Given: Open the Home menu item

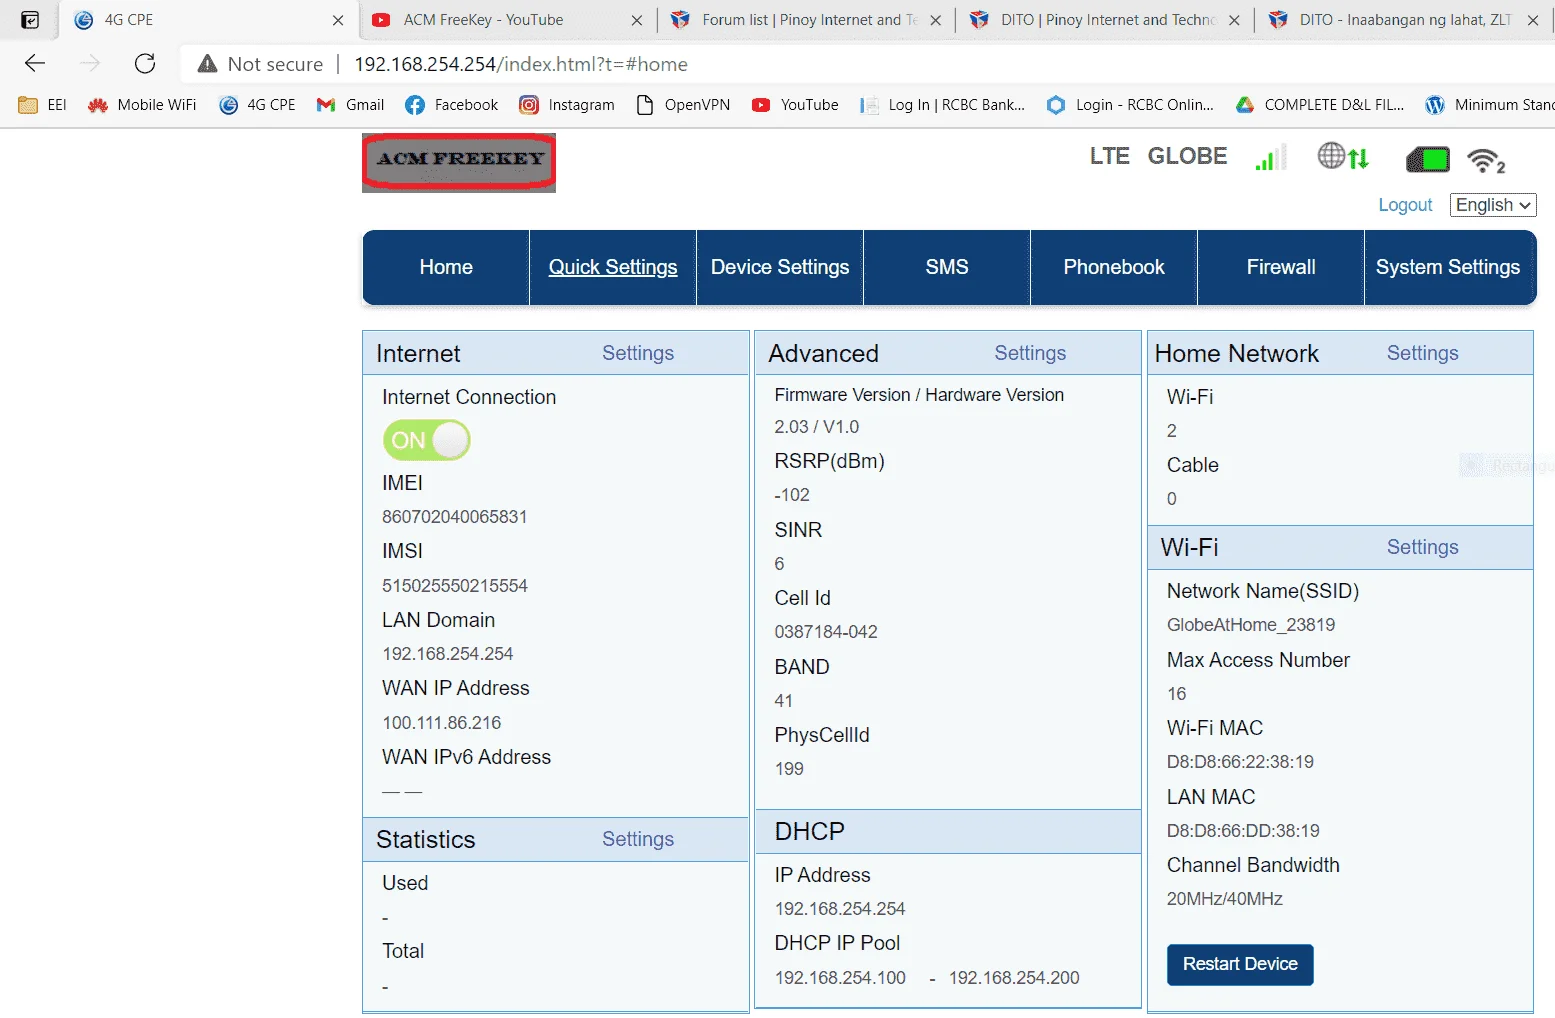Looking at the screenshot, I should coord(446,267).
